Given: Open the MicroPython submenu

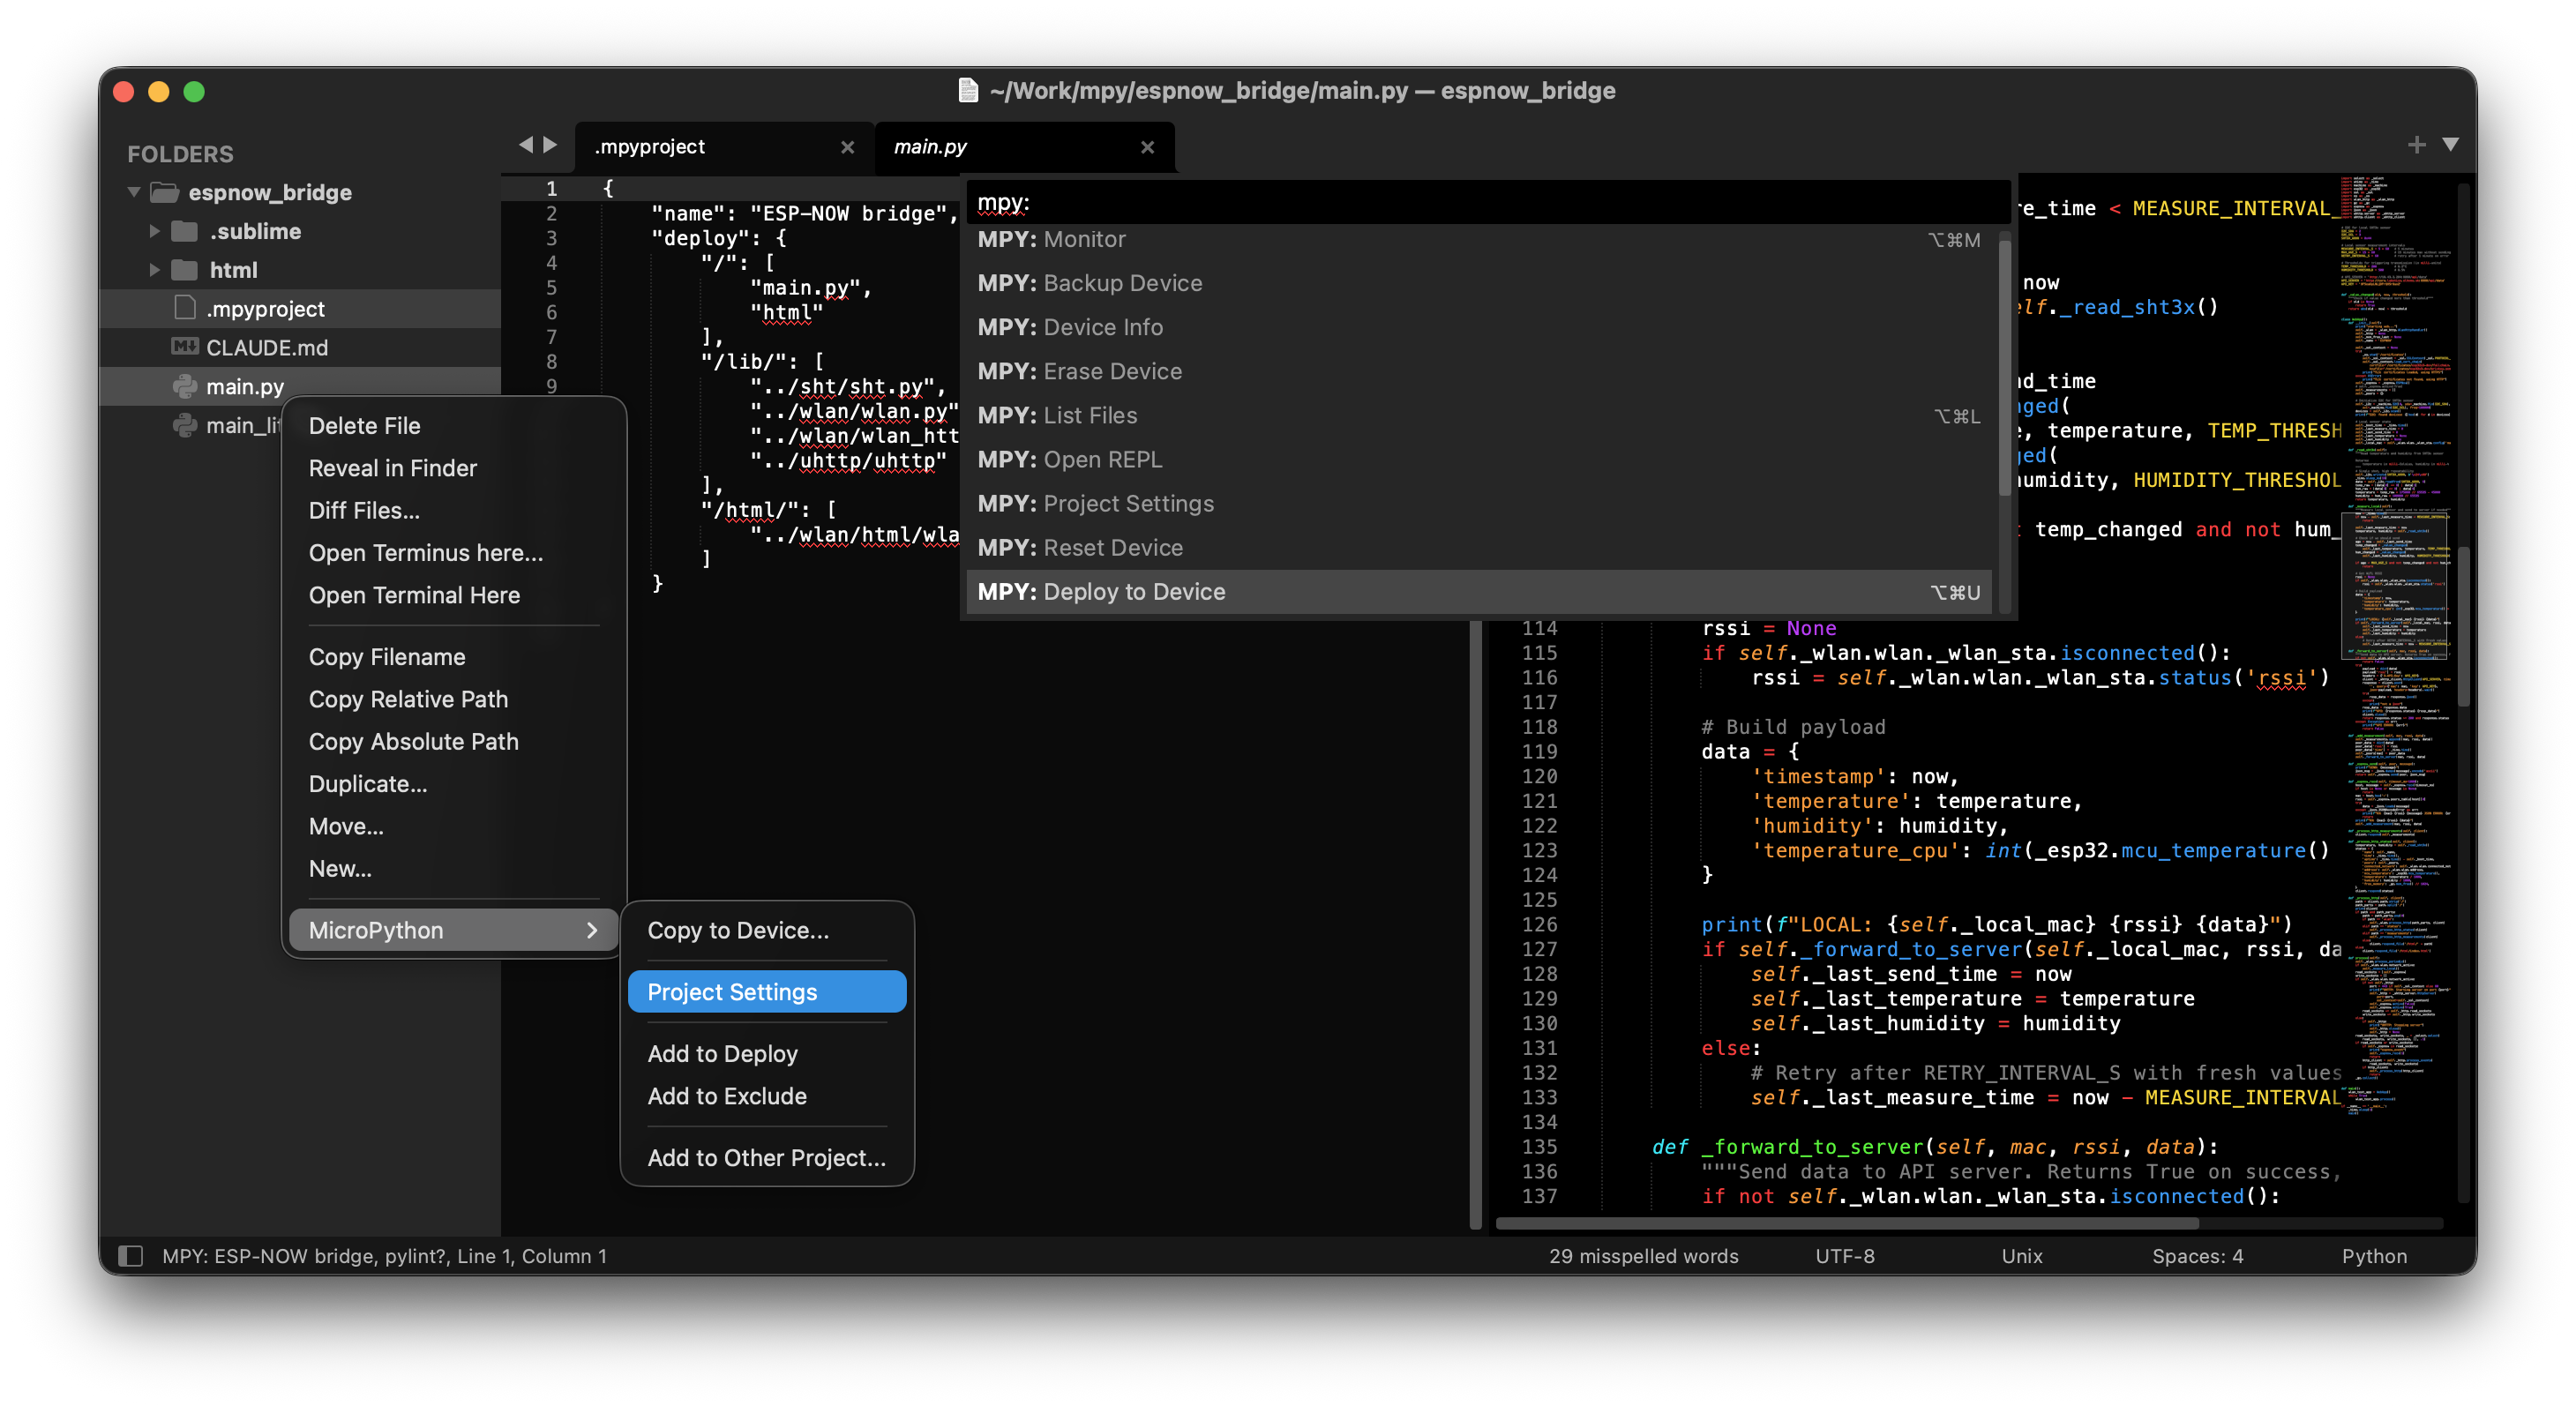Looking at the screenshot, I should pyautogui.click(x=376, y=929).
